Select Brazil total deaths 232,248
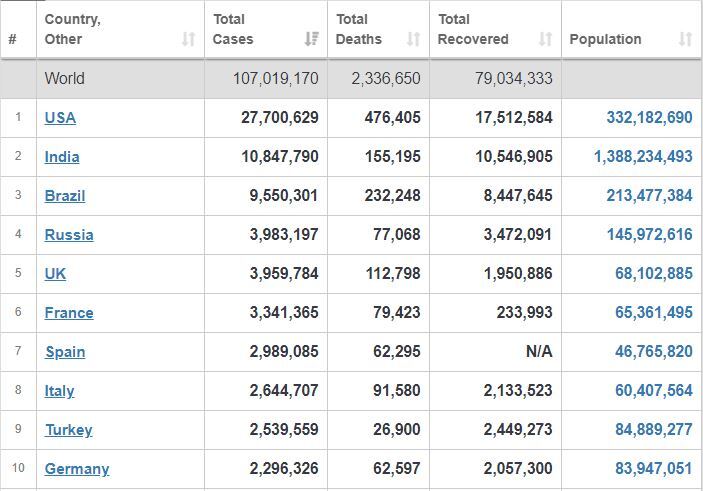Viewport: 703px width, 491px height. pyautogui.click(x=392, y=196)
